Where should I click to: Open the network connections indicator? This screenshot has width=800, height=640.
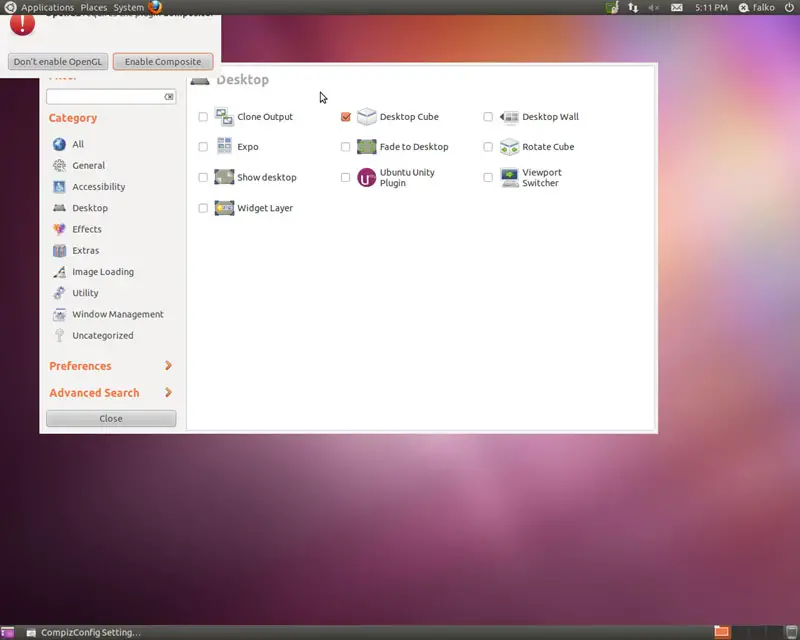633,7
